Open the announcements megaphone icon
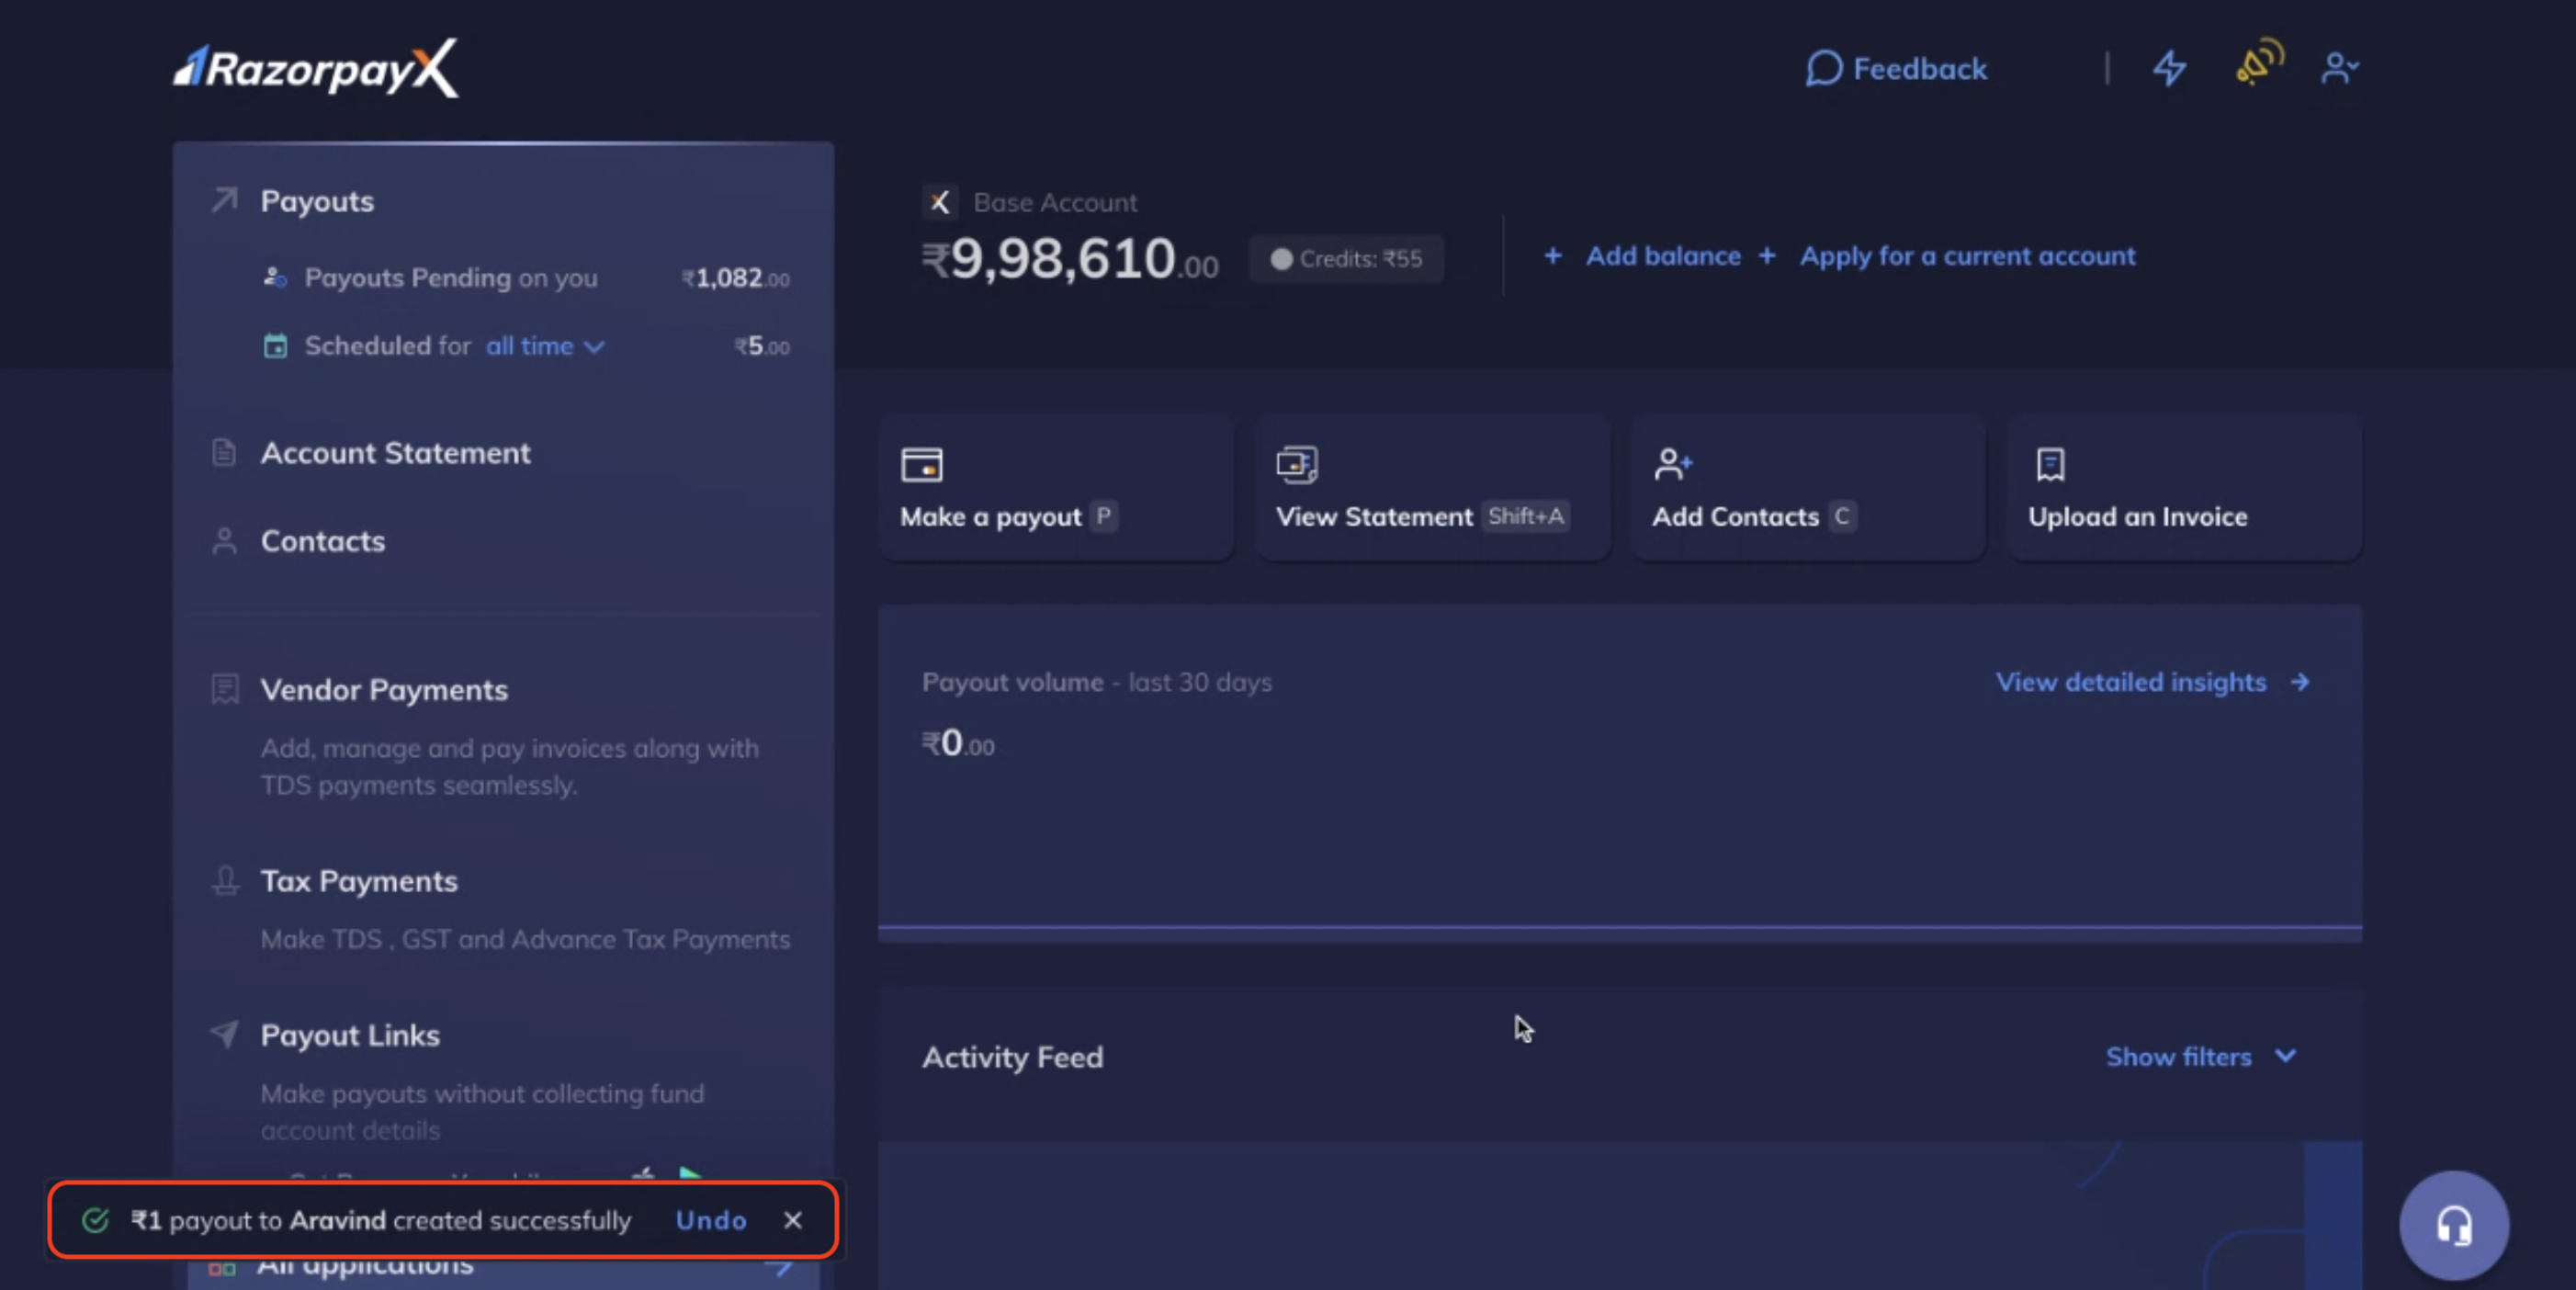Viewport: 2576px width, 1290px height. (2259, 62)
